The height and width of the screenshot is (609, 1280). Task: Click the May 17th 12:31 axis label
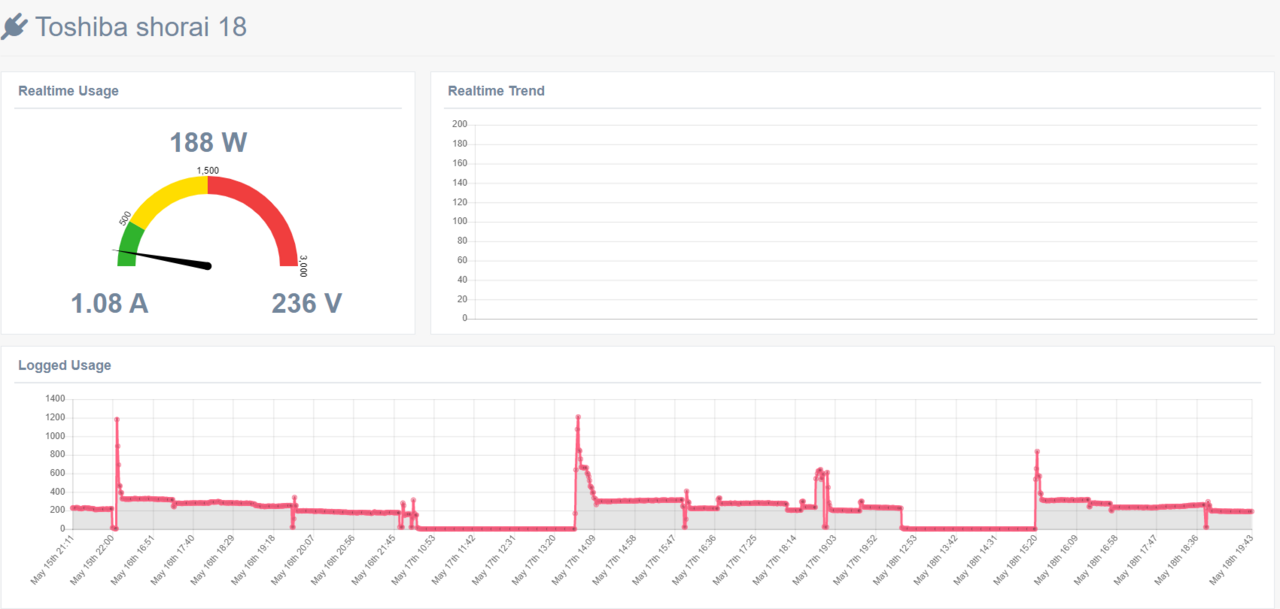[x=495, y=559]
